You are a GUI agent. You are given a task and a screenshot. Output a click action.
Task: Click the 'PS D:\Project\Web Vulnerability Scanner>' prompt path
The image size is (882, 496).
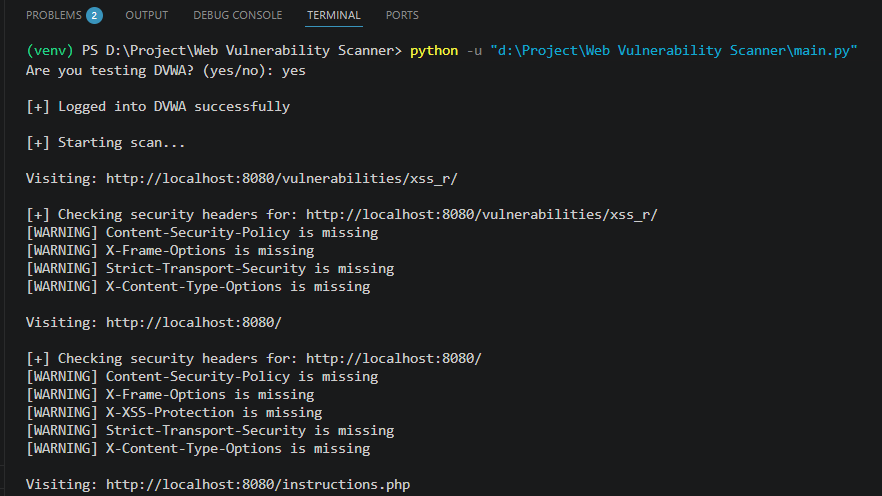click(x=242, y=51)
